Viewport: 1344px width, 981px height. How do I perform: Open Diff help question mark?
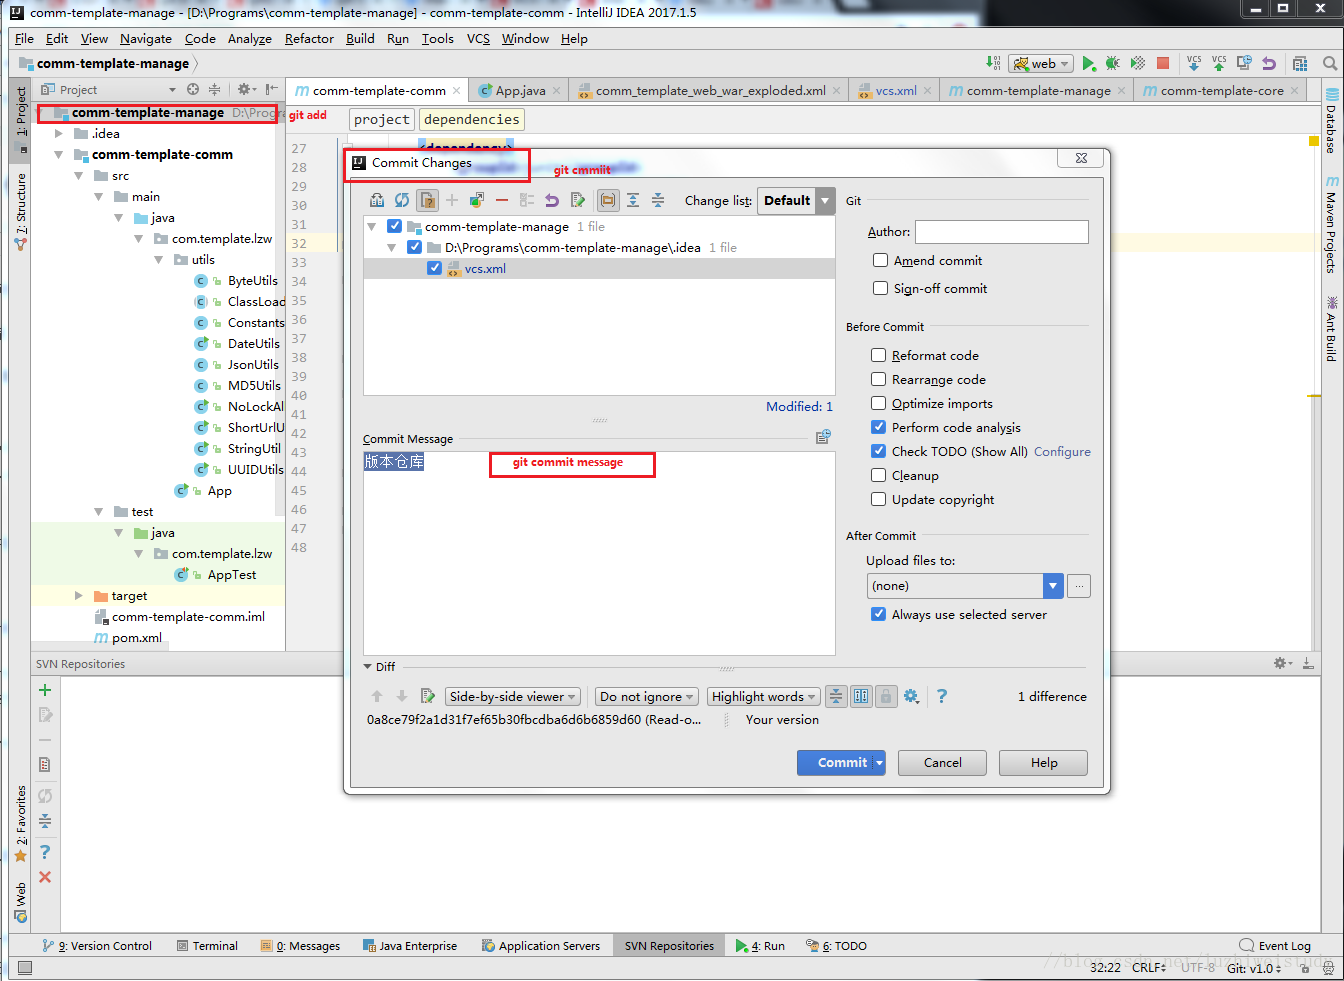tap(941, 696)
